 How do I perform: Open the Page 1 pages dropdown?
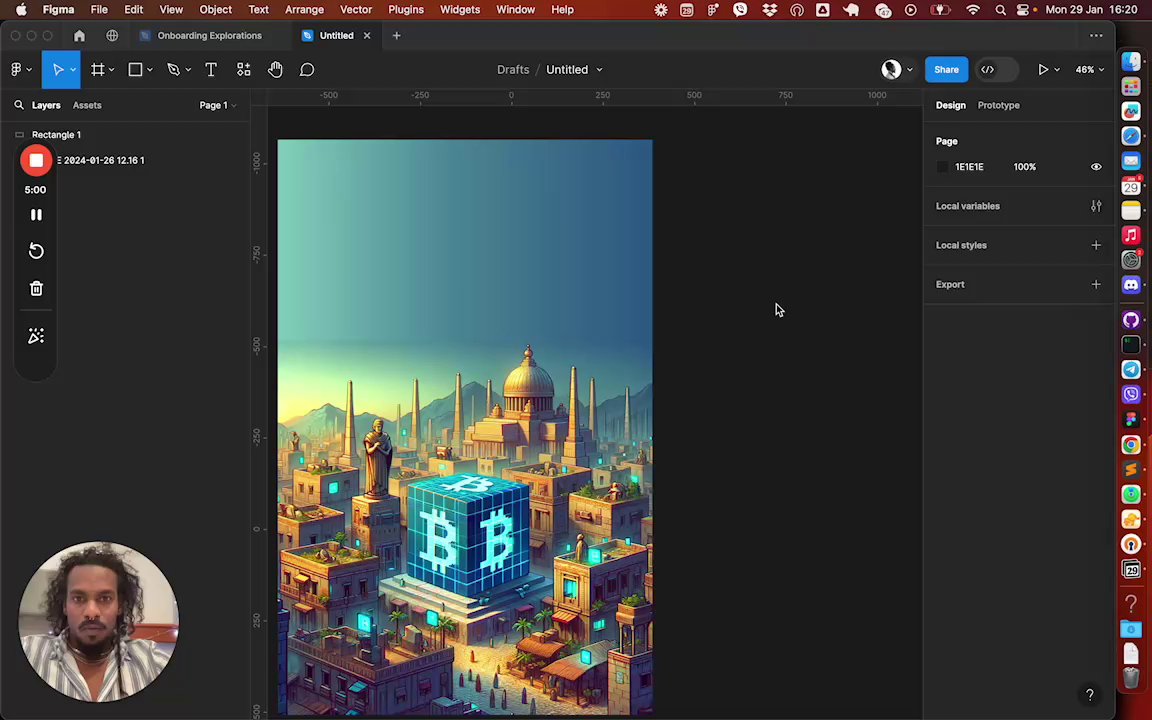[x=217, y=105]
